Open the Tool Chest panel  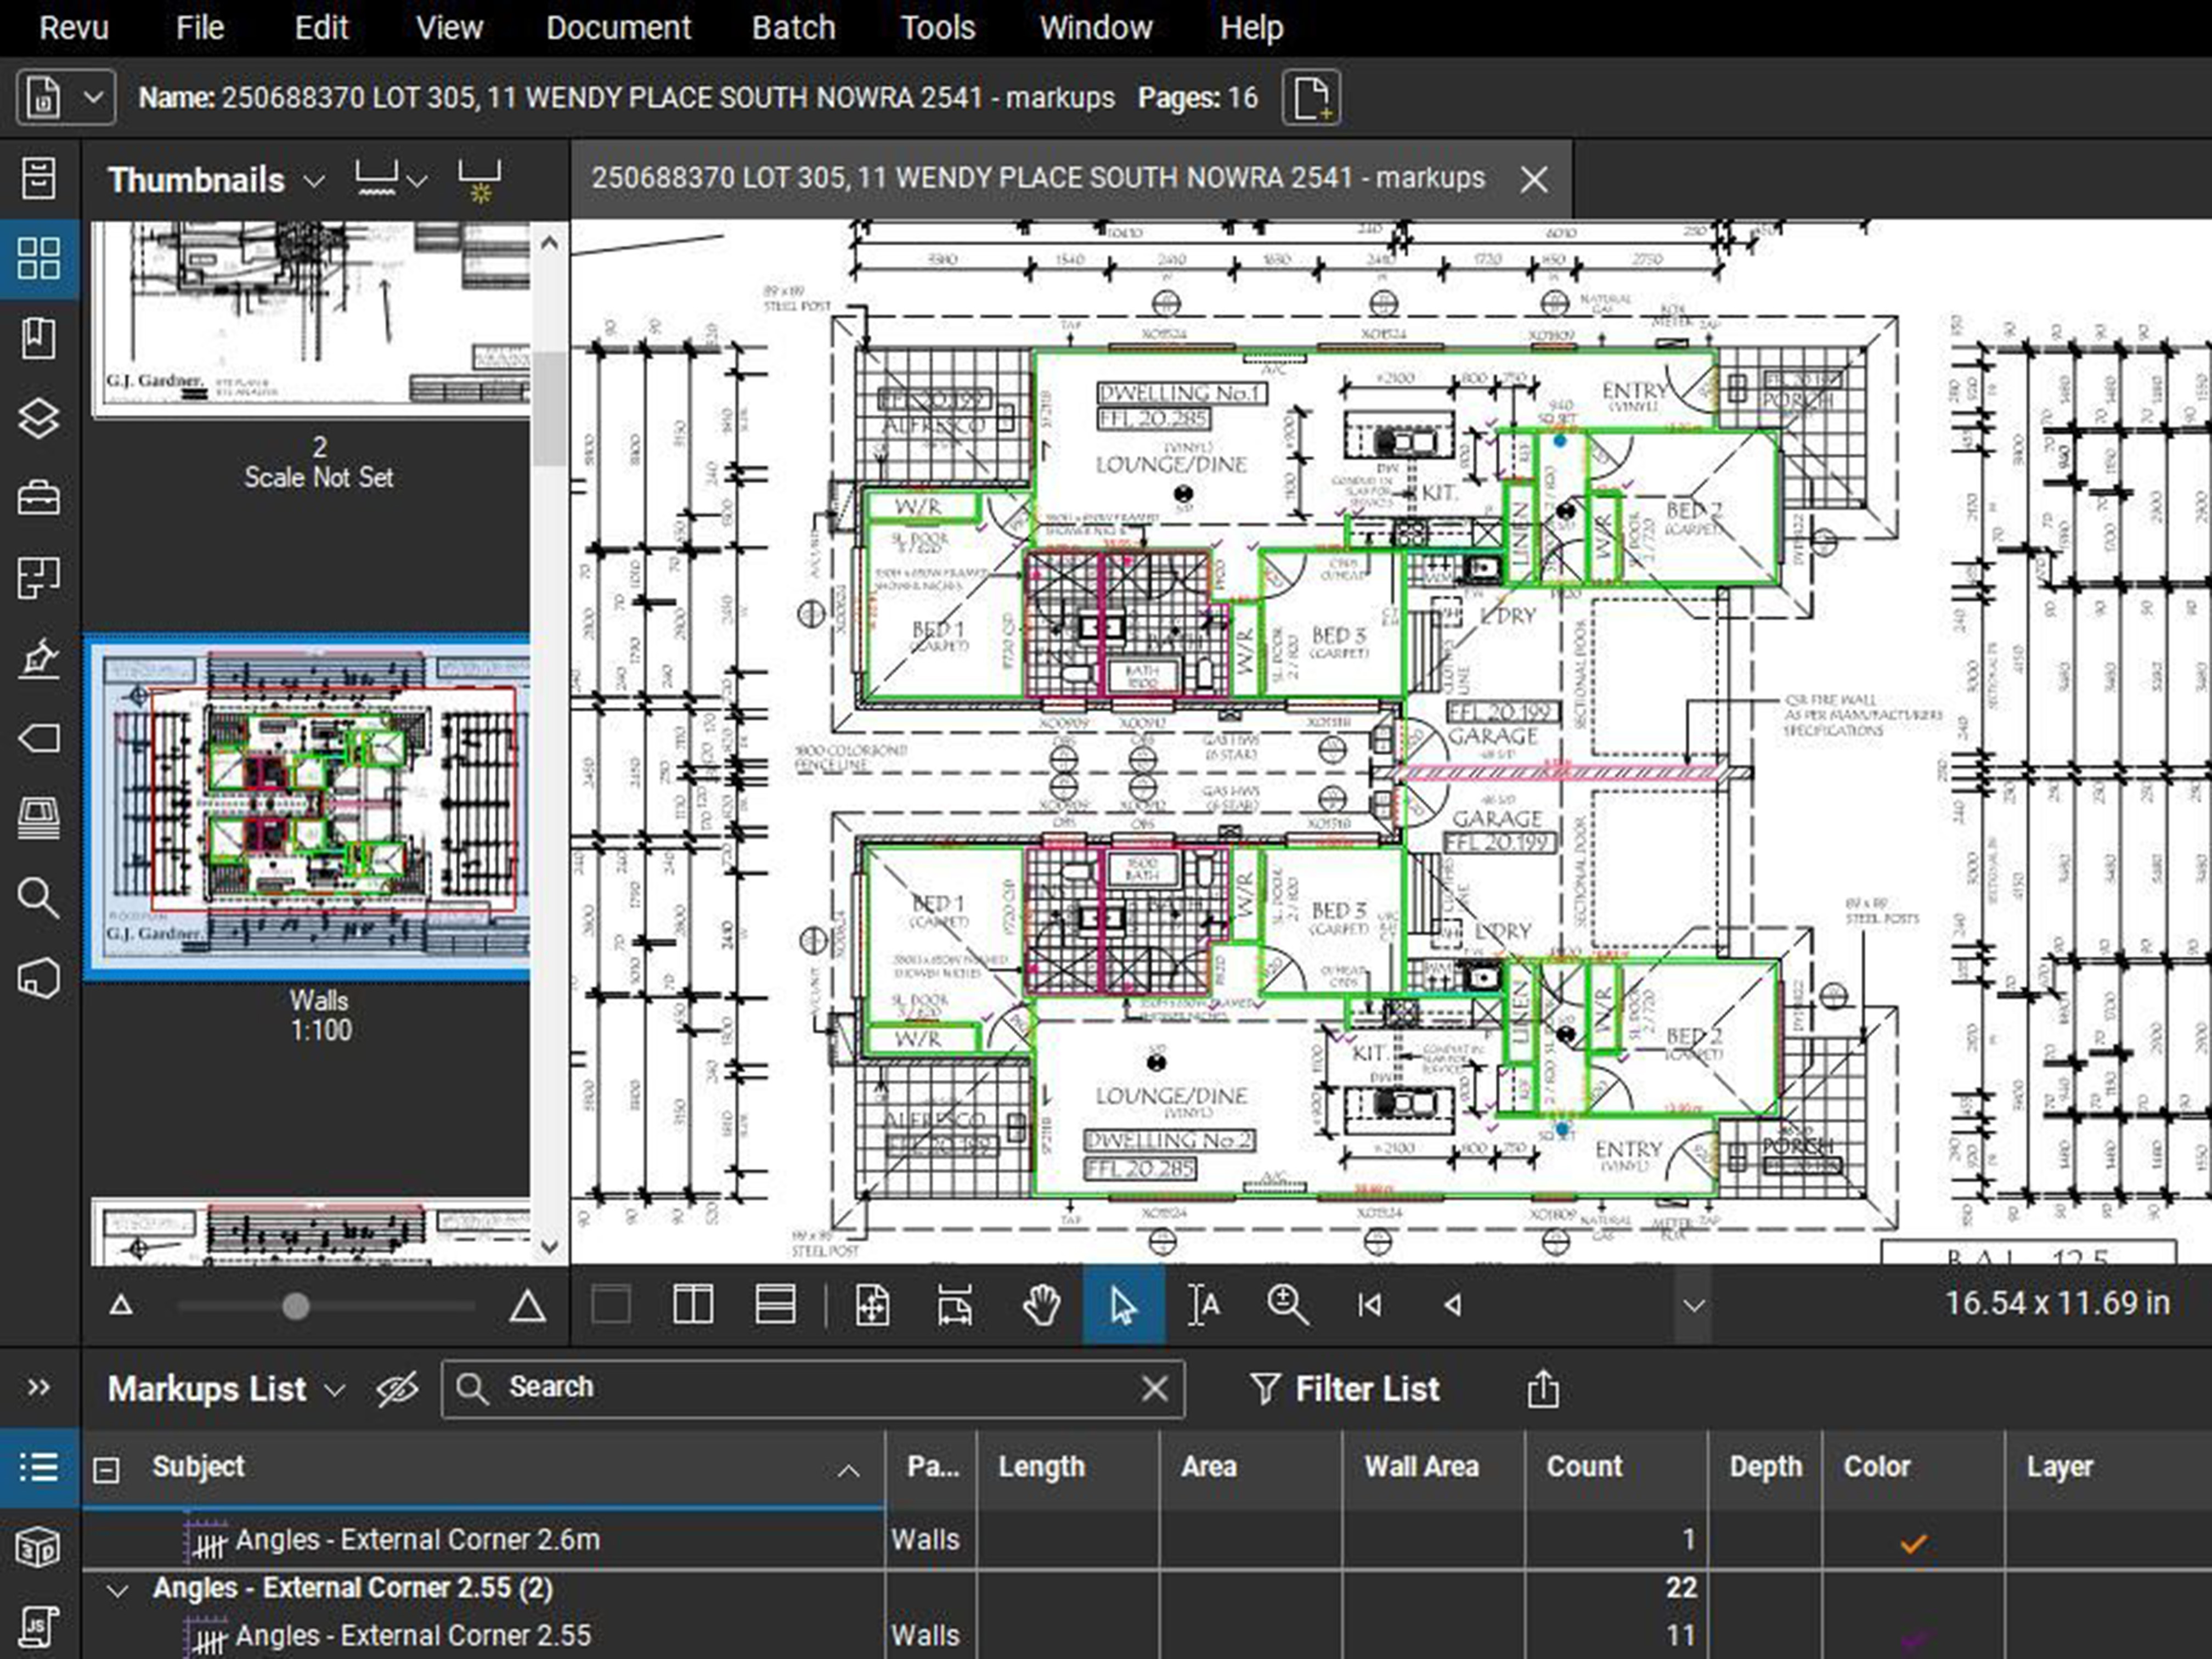(x=39, y=498)
